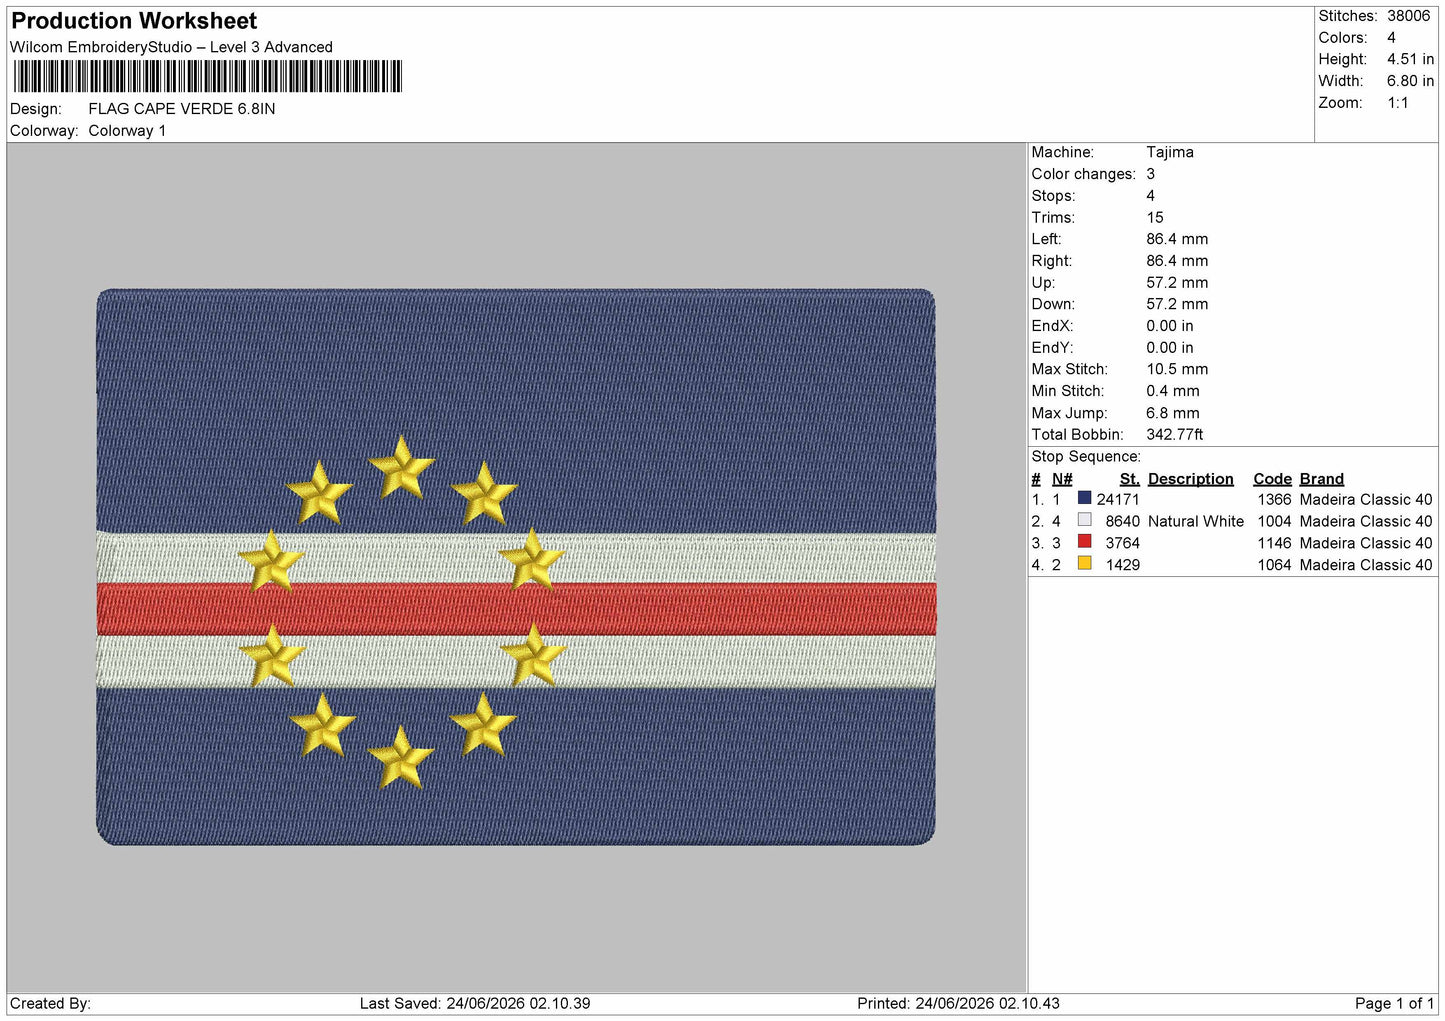Click the 'Page 1 of 1' indicator

(x=1394, y=1004)
